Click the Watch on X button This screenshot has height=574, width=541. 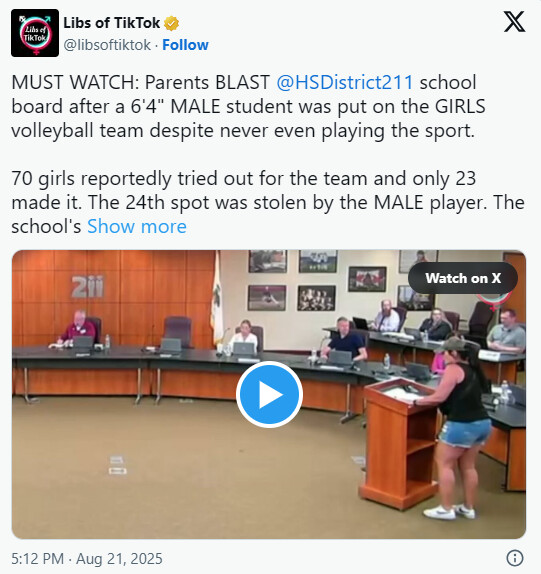click(463, 278)
